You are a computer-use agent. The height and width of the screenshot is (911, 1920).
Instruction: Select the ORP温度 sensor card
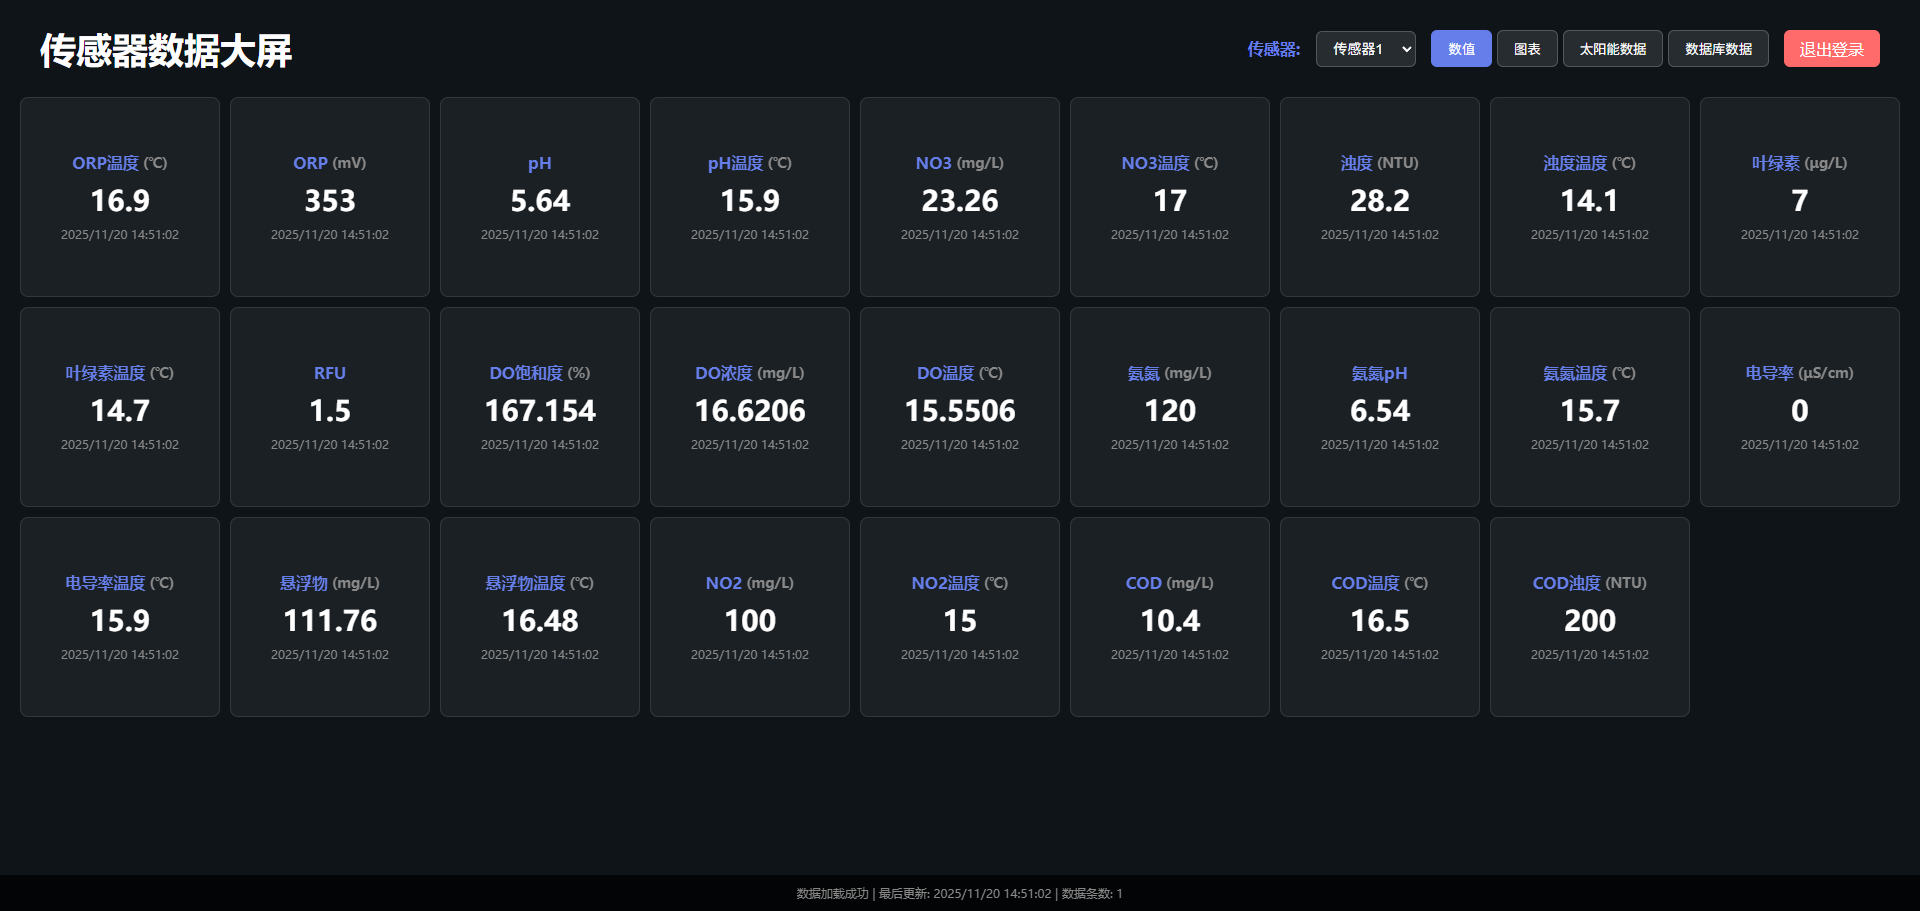pyautogui.click(x=120, y=197)
